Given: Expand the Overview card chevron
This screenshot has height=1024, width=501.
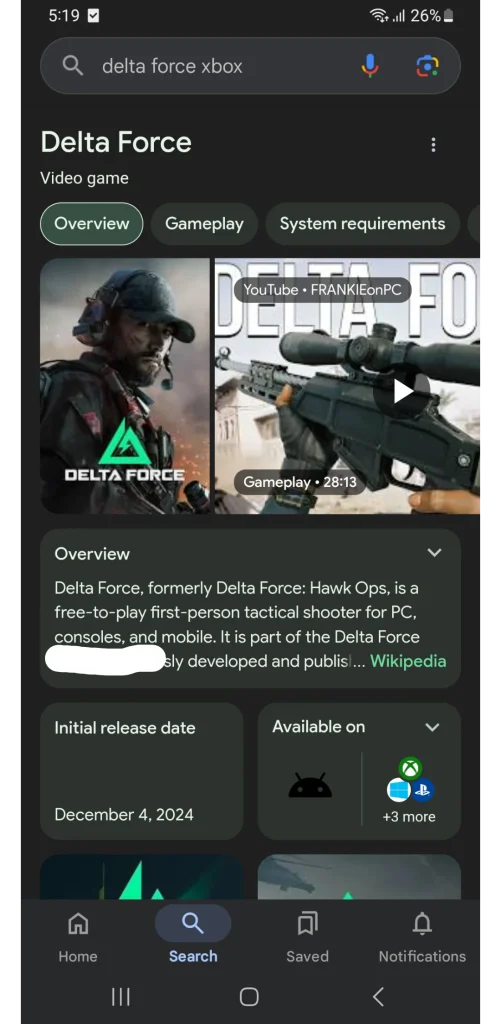Looking at the screenshot, I should pos(434,553).
